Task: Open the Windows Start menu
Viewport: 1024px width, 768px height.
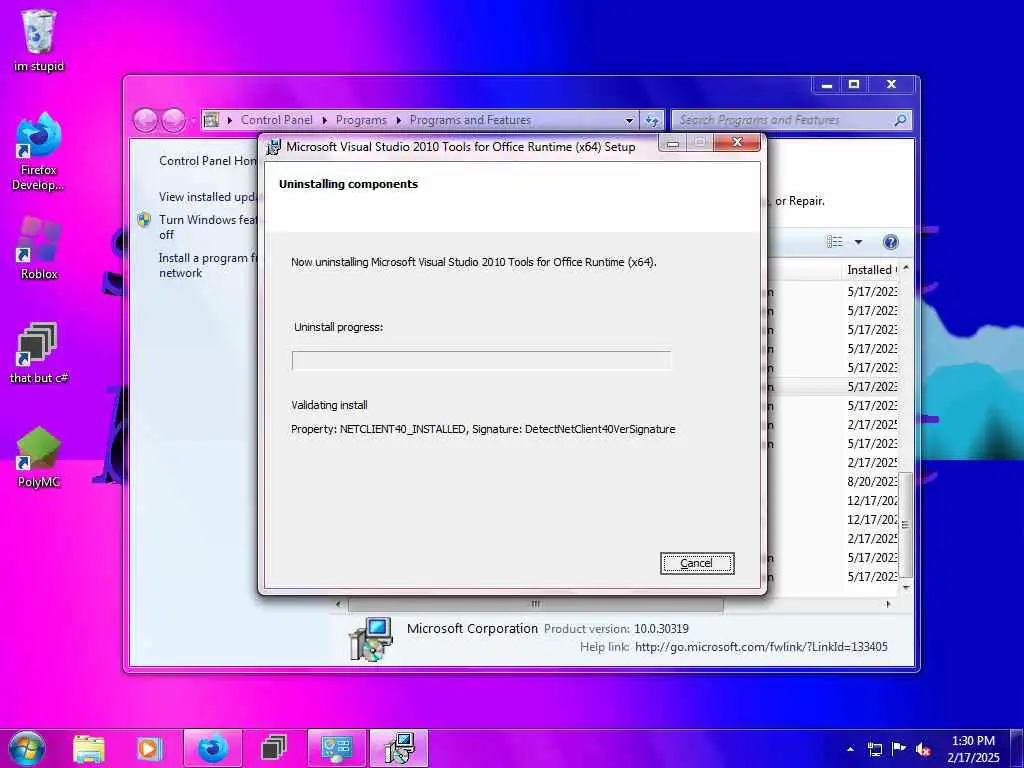Action: pyautogui.click(x=27, y=748)
